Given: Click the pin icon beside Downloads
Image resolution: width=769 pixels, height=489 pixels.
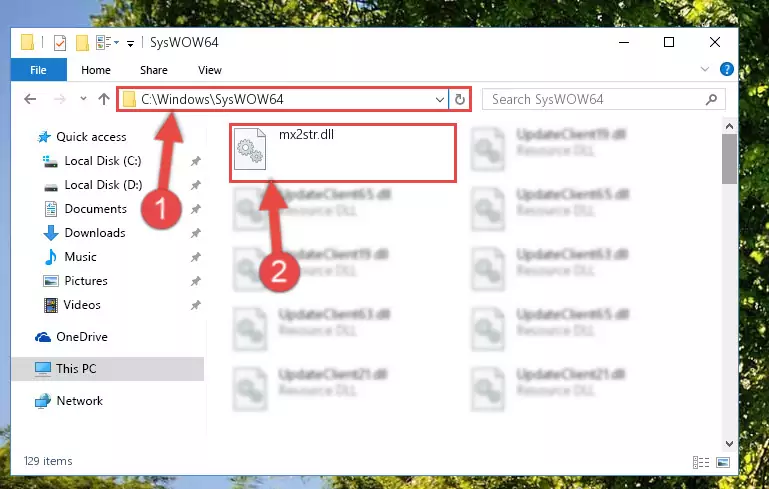Looking at the screenshot, I should coord(196,233).
